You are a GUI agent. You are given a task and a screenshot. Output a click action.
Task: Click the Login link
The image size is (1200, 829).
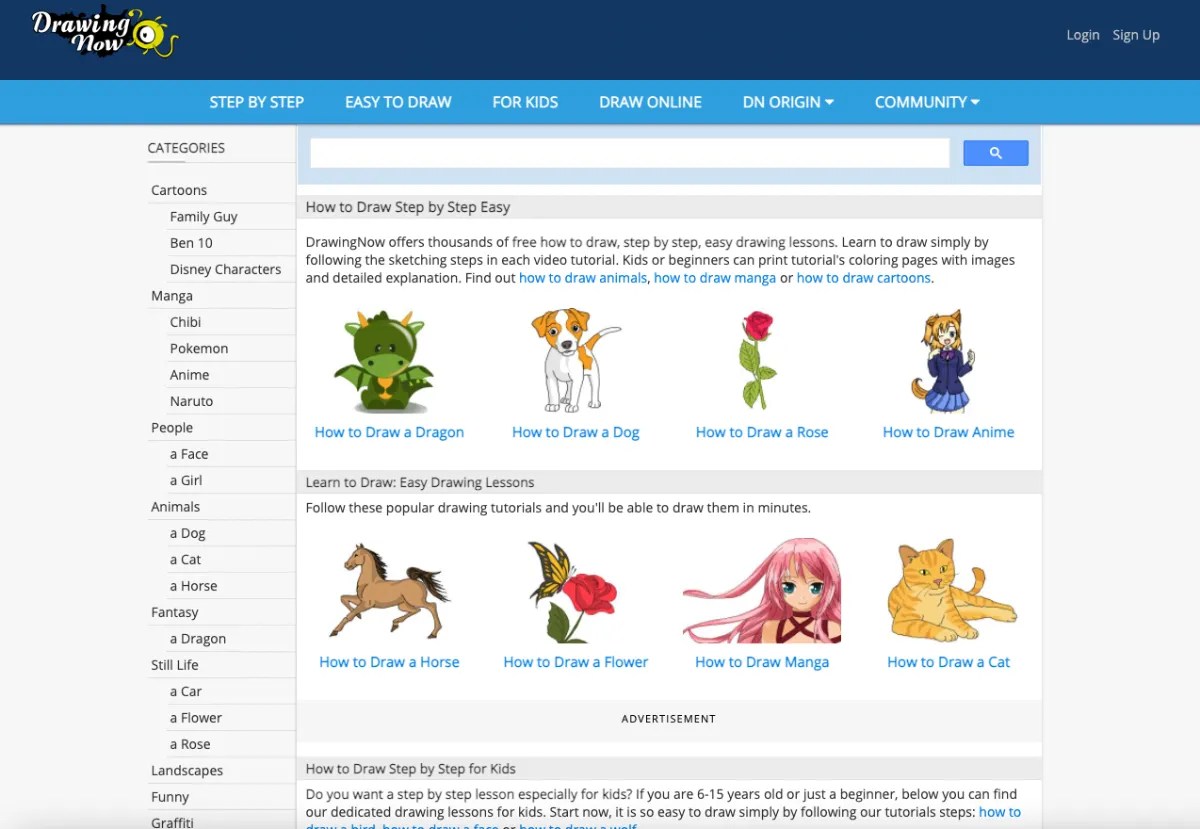[1083, 35]
